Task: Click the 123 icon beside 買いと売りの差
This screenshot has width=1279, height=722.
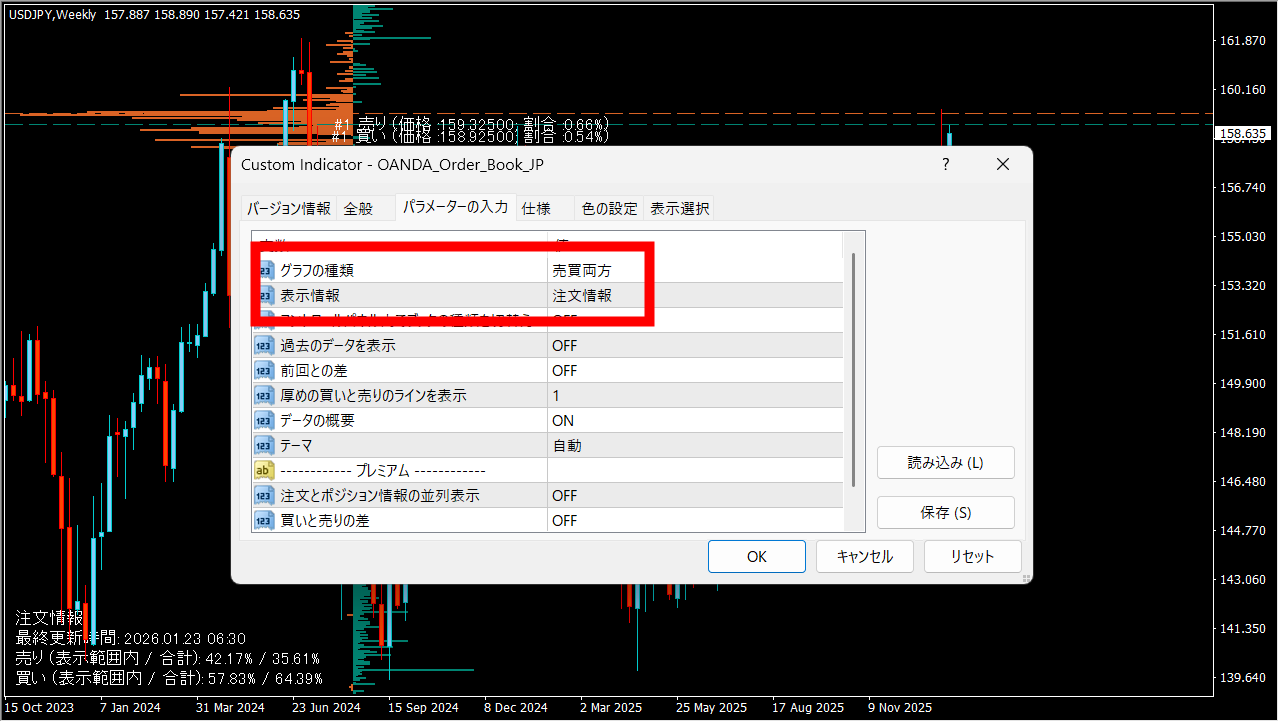Action: pyautogui.click(x=264, y=520)
